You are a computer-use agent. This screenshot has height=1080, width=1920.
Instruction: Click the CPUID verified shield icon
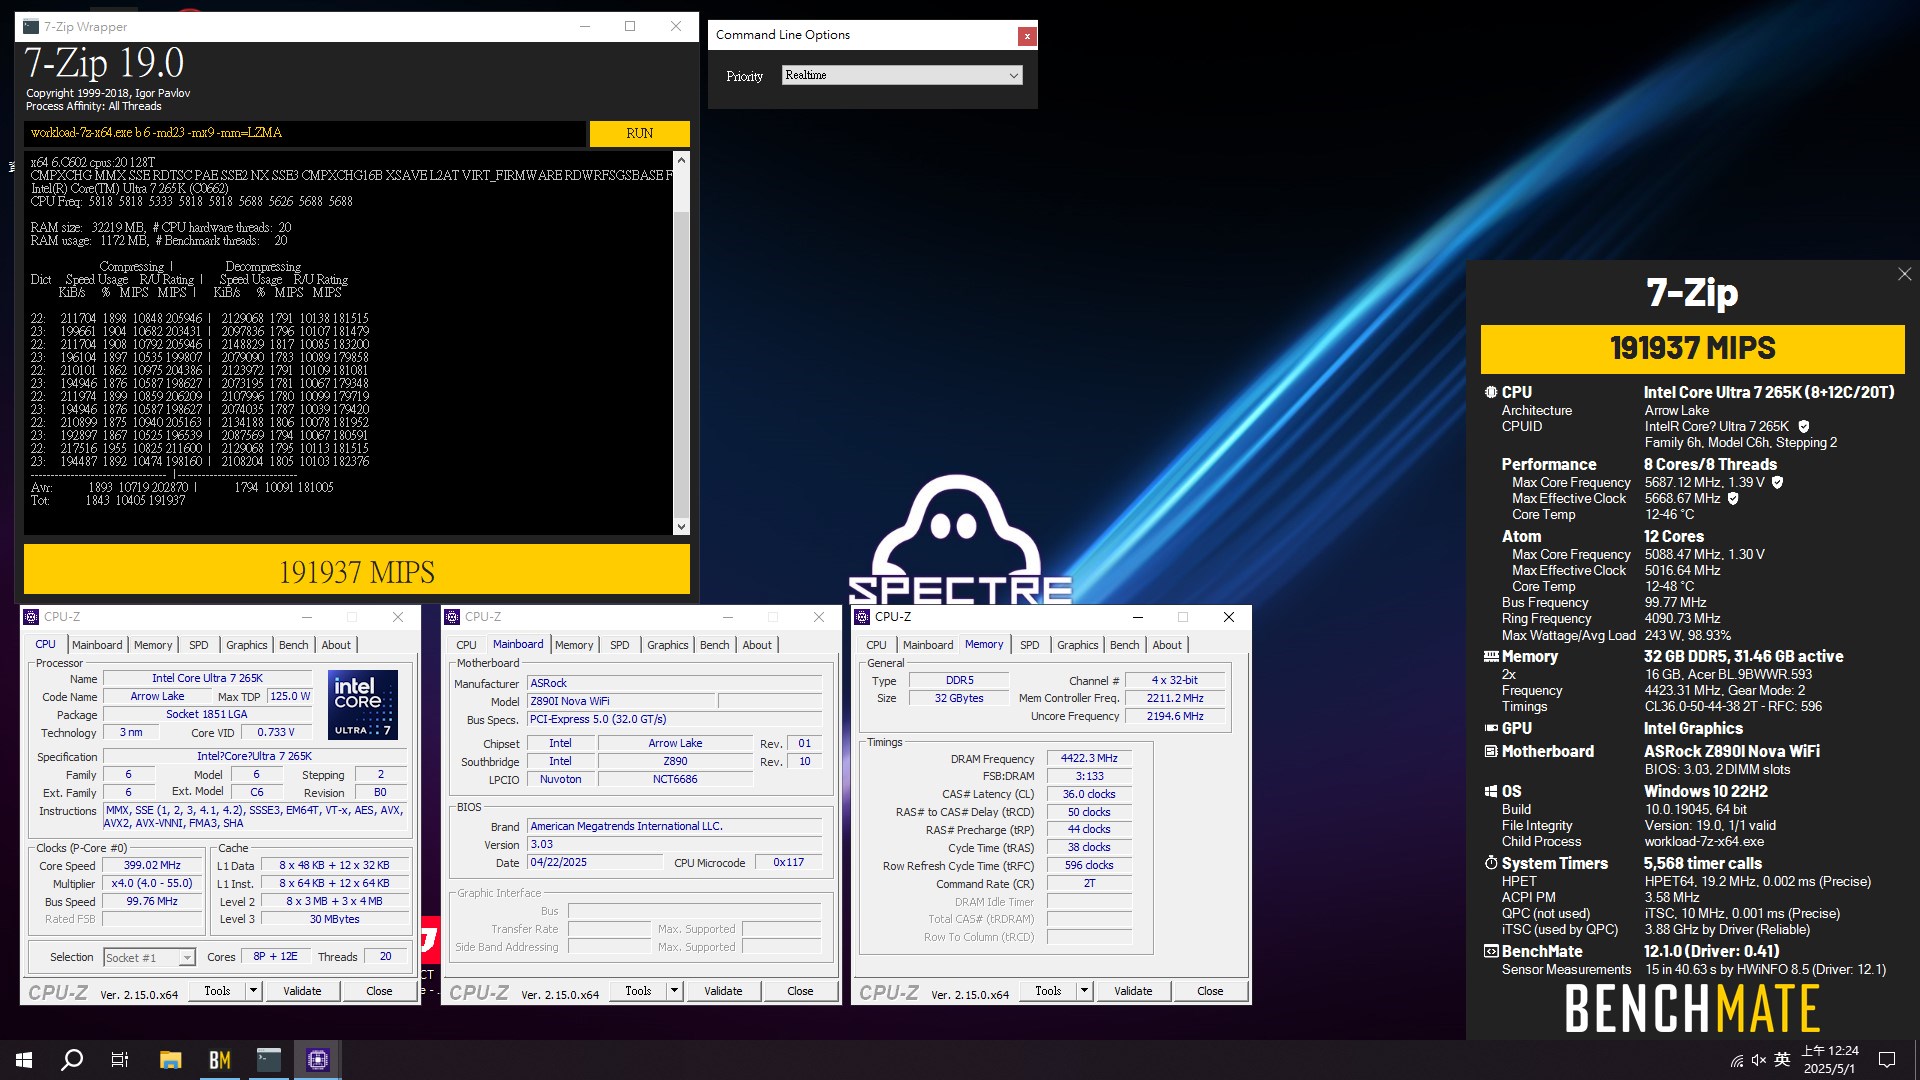pyautogui.click(x=1804, y=427)
